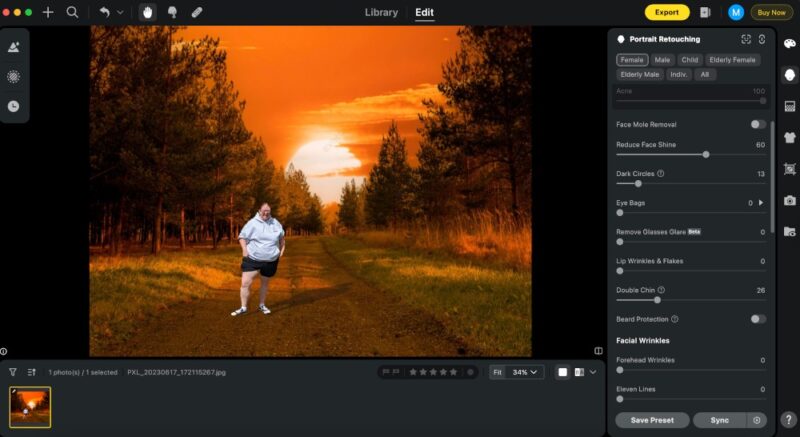Open the history clock icon
This screenshot has width=800, height=437.
click(14, 106)
